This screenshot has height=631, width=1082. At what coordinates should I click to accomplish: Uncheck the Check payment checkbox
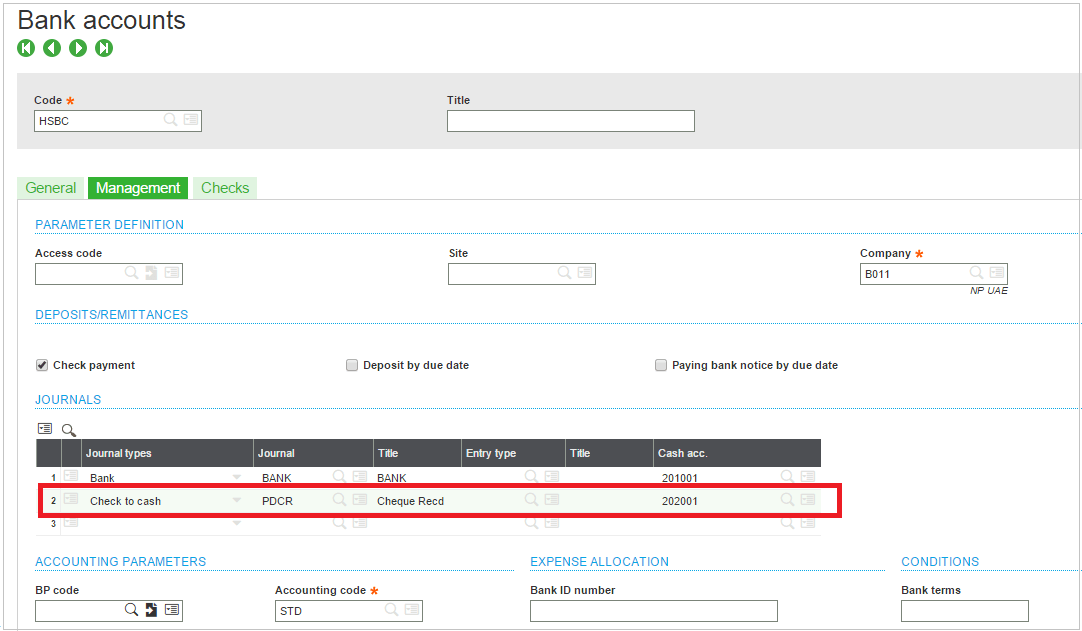pyautogui.click(x=41, y=365)
